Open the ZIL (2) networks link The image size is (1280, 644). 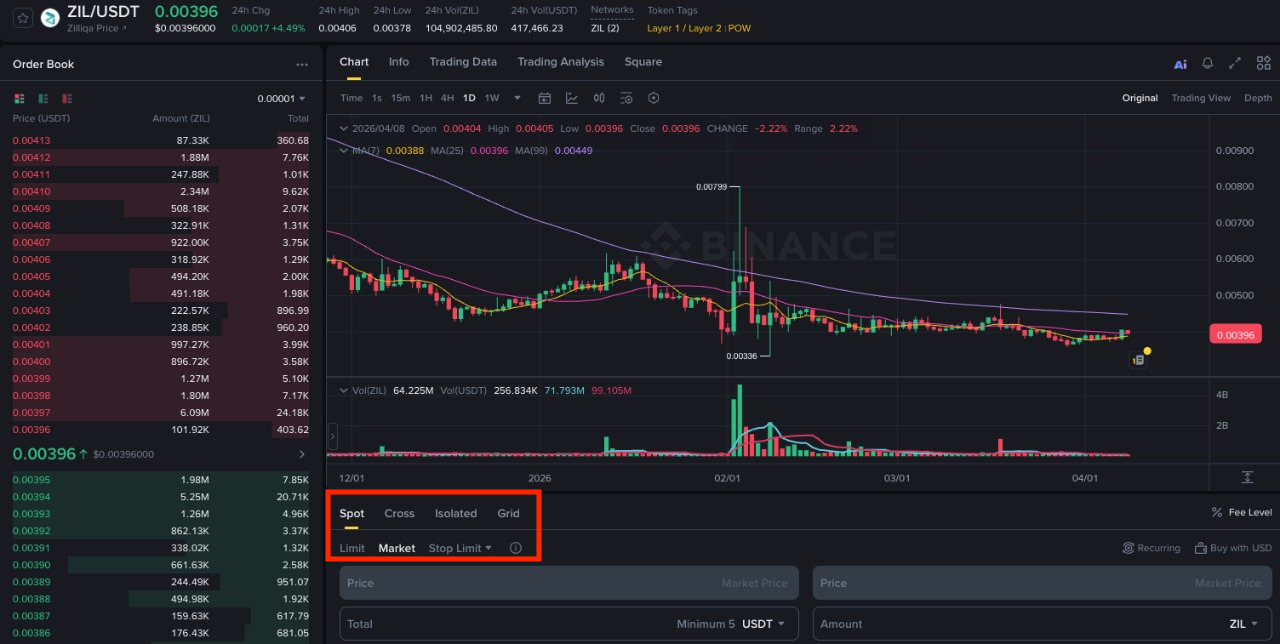coord(605,28)
